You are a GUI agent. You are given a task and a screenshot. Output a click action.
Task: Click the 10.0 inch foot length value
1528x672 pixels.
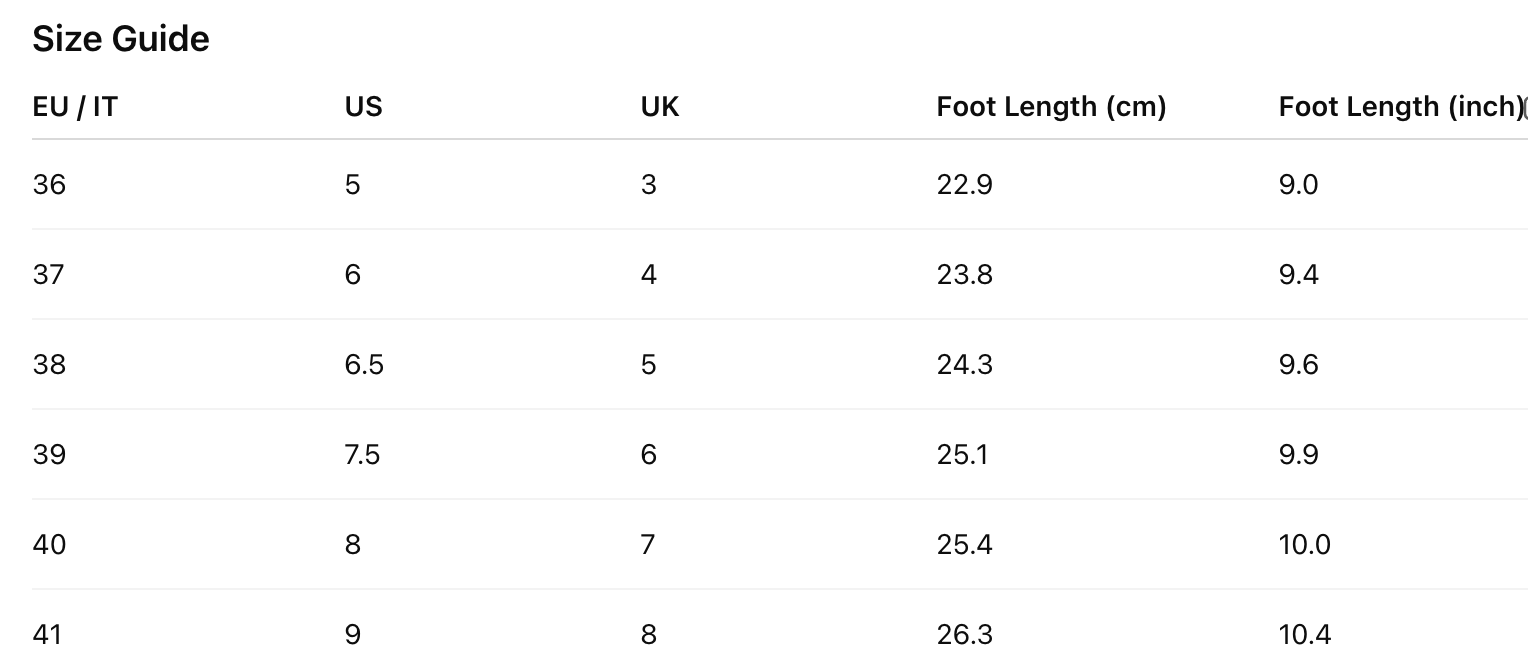(x=1304, y=544)
